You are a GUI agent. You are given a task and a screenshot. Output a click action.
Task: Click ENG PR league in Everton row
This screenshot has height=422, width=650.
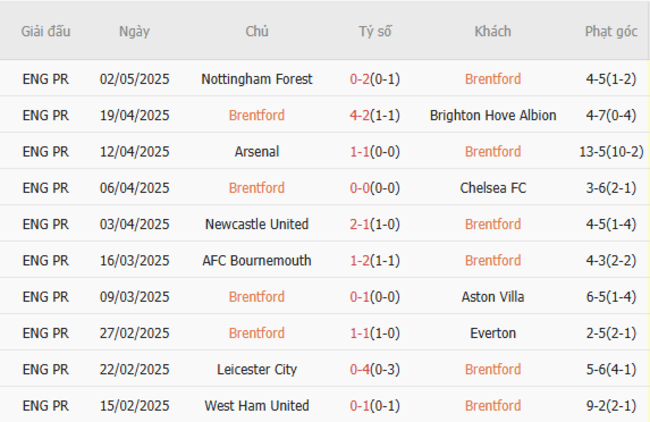[x=46, y=333]
